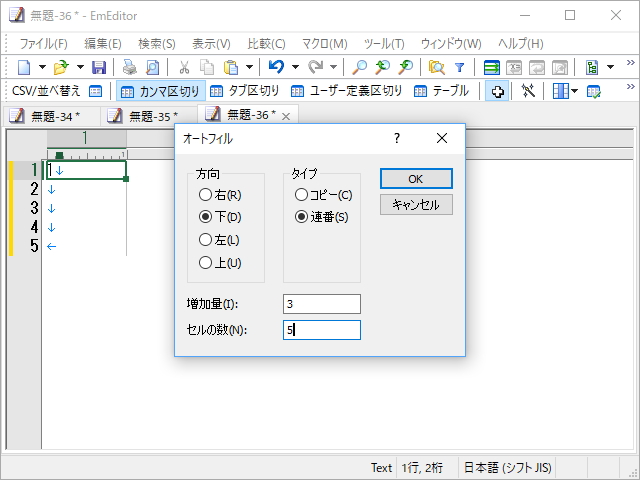Click the green Wrap lines icon

pos(491,67)
